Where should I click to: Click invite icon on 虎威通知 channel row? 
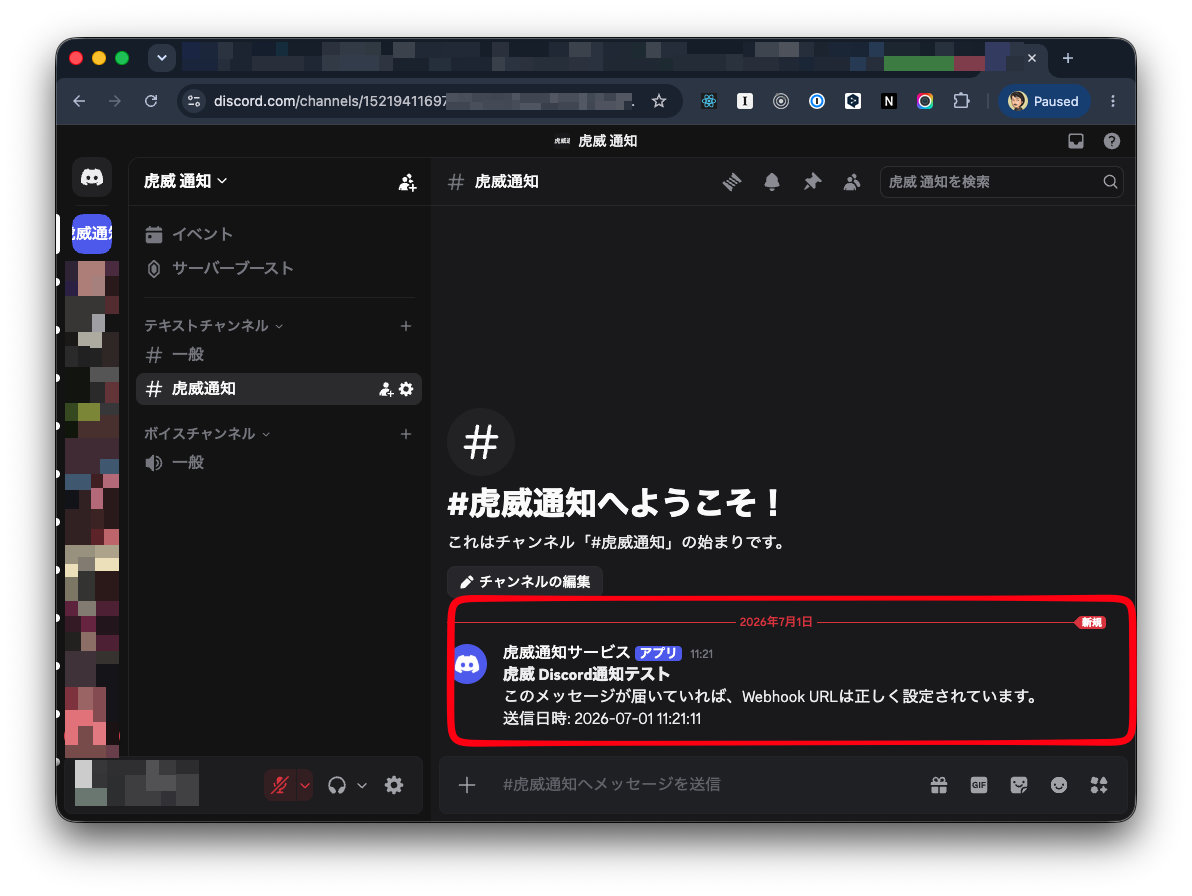click(385, 389)
